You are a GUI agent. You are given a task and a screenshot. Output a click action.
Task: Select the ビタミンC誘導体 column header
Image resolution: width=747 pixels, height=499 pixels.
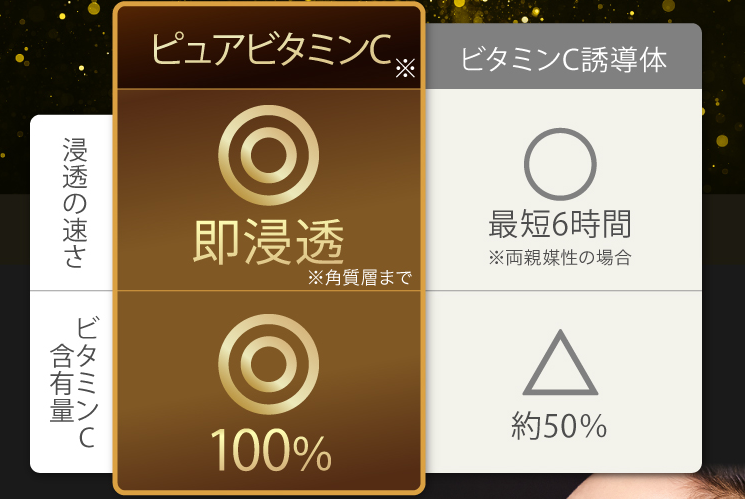tap(564, 56)
